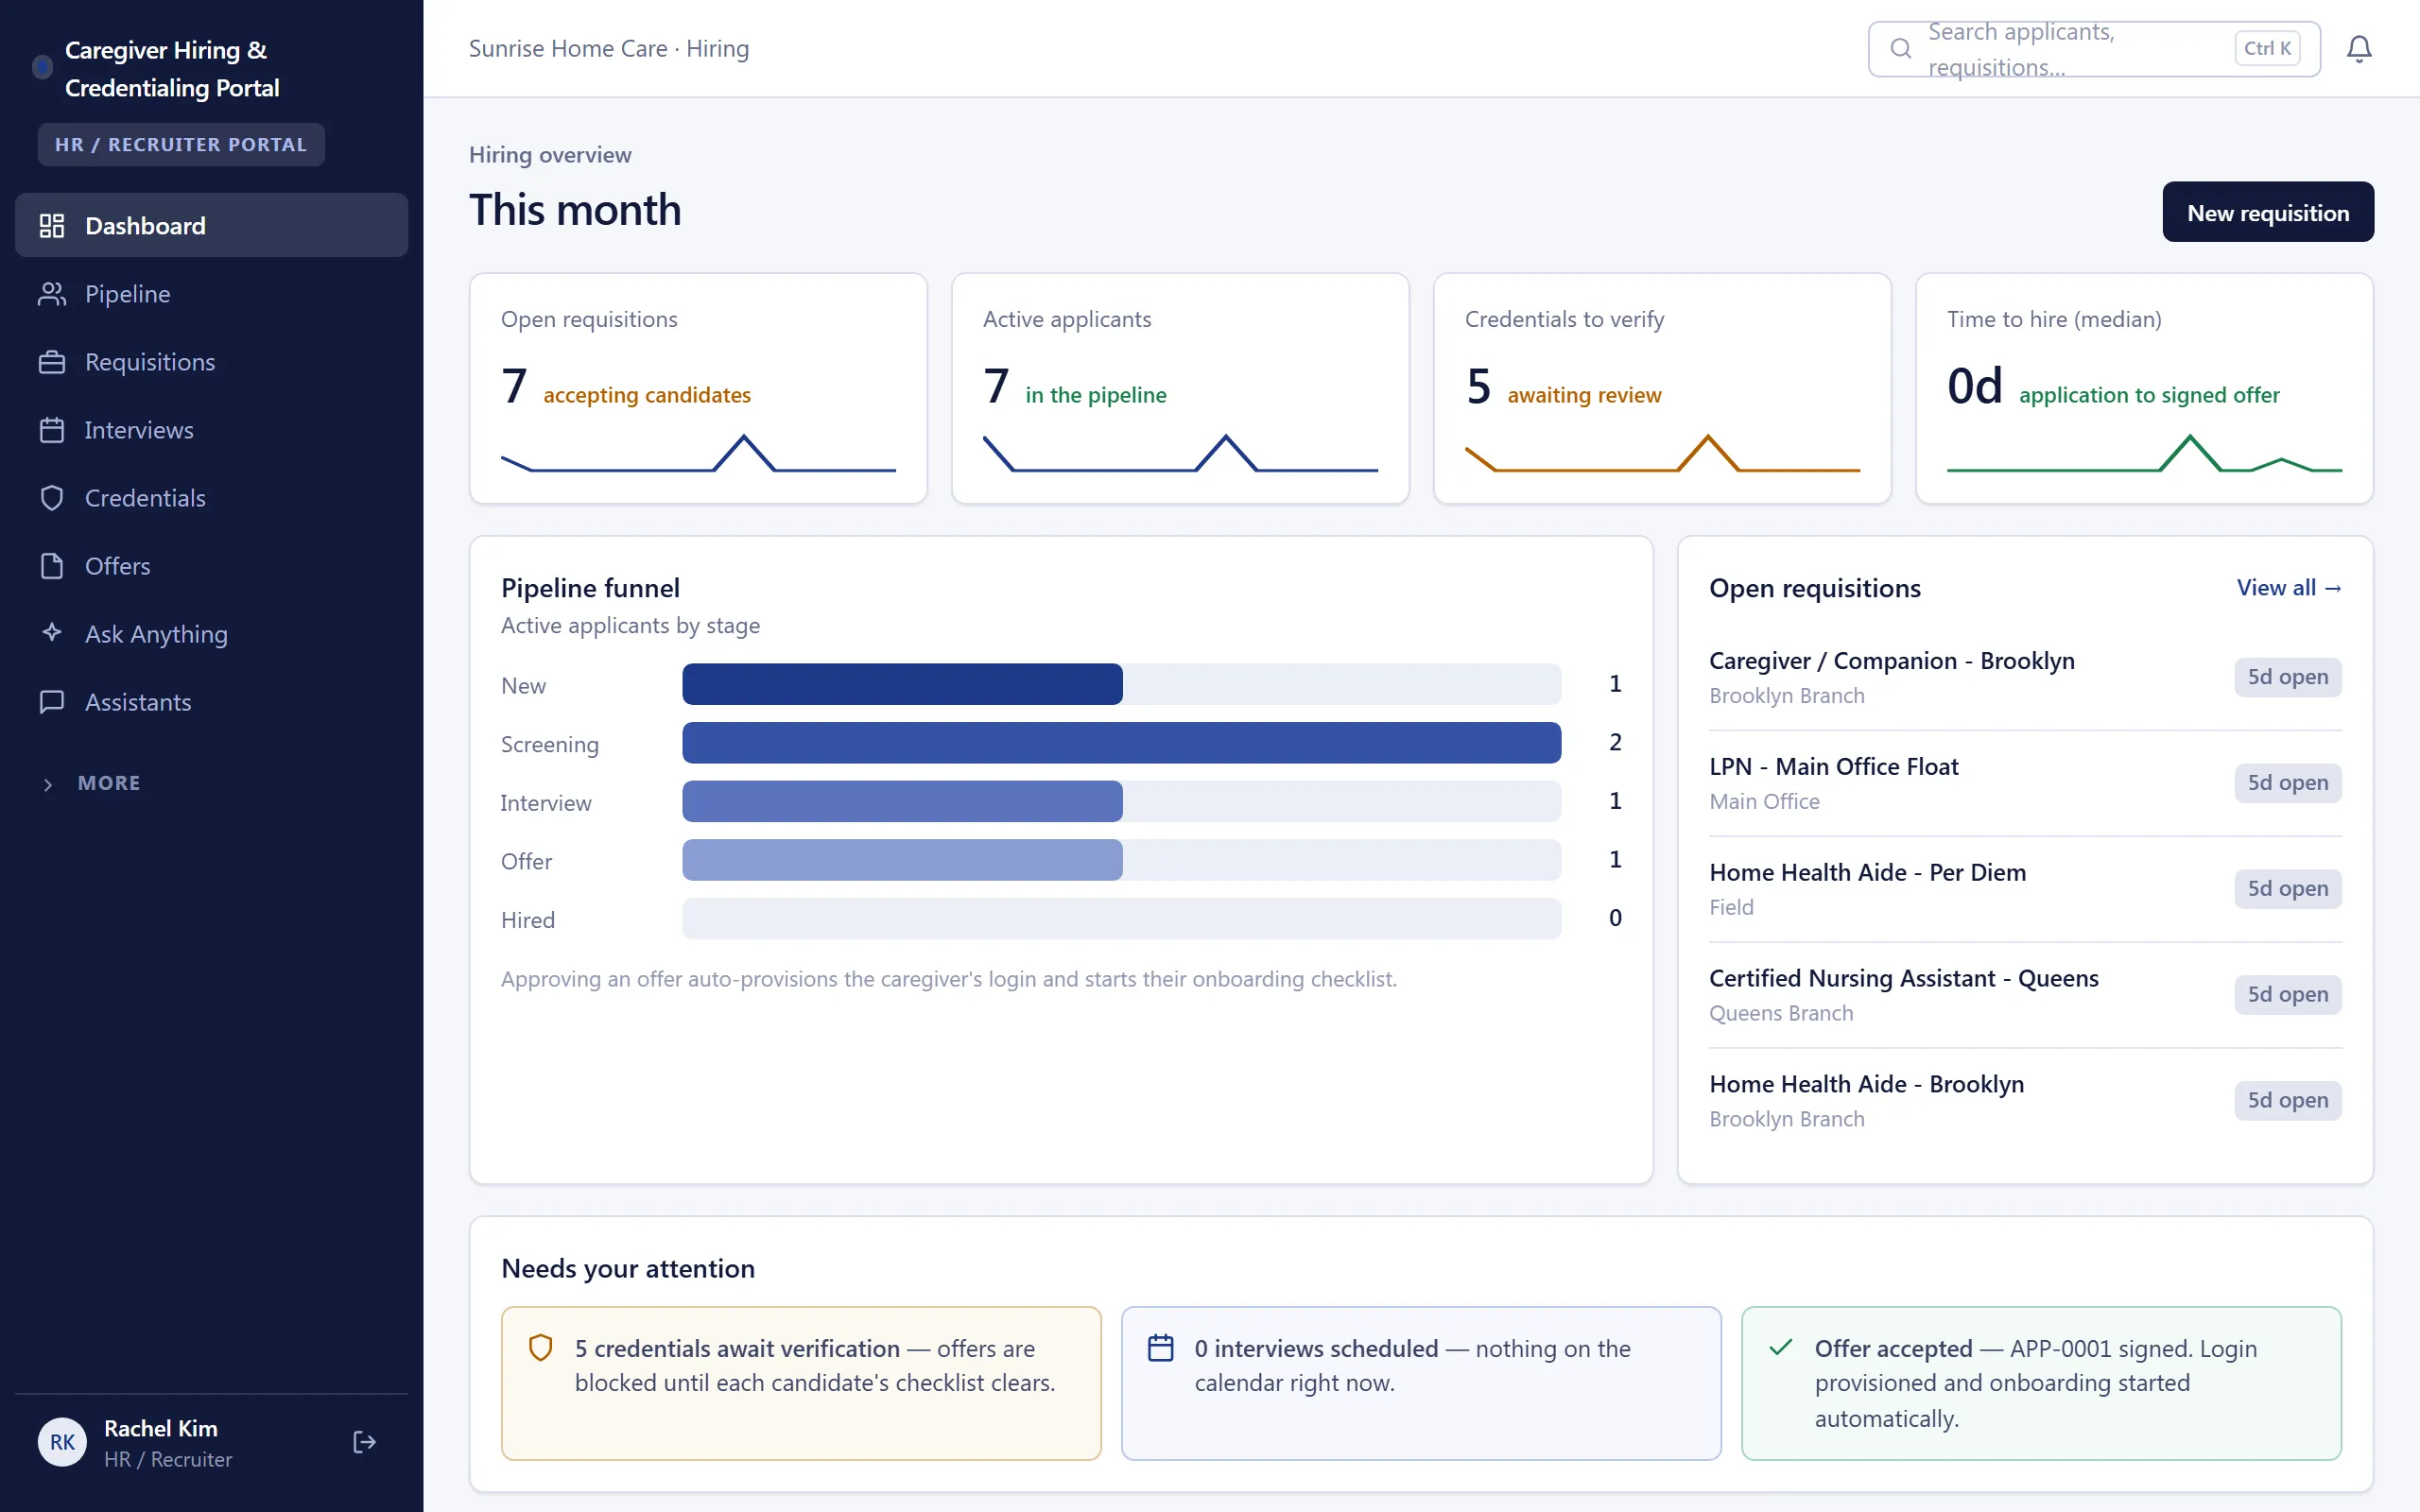Screen dimensions: 2420x1512
Task: Open the Credentials to verify stat card
Action: (1662, 388)
